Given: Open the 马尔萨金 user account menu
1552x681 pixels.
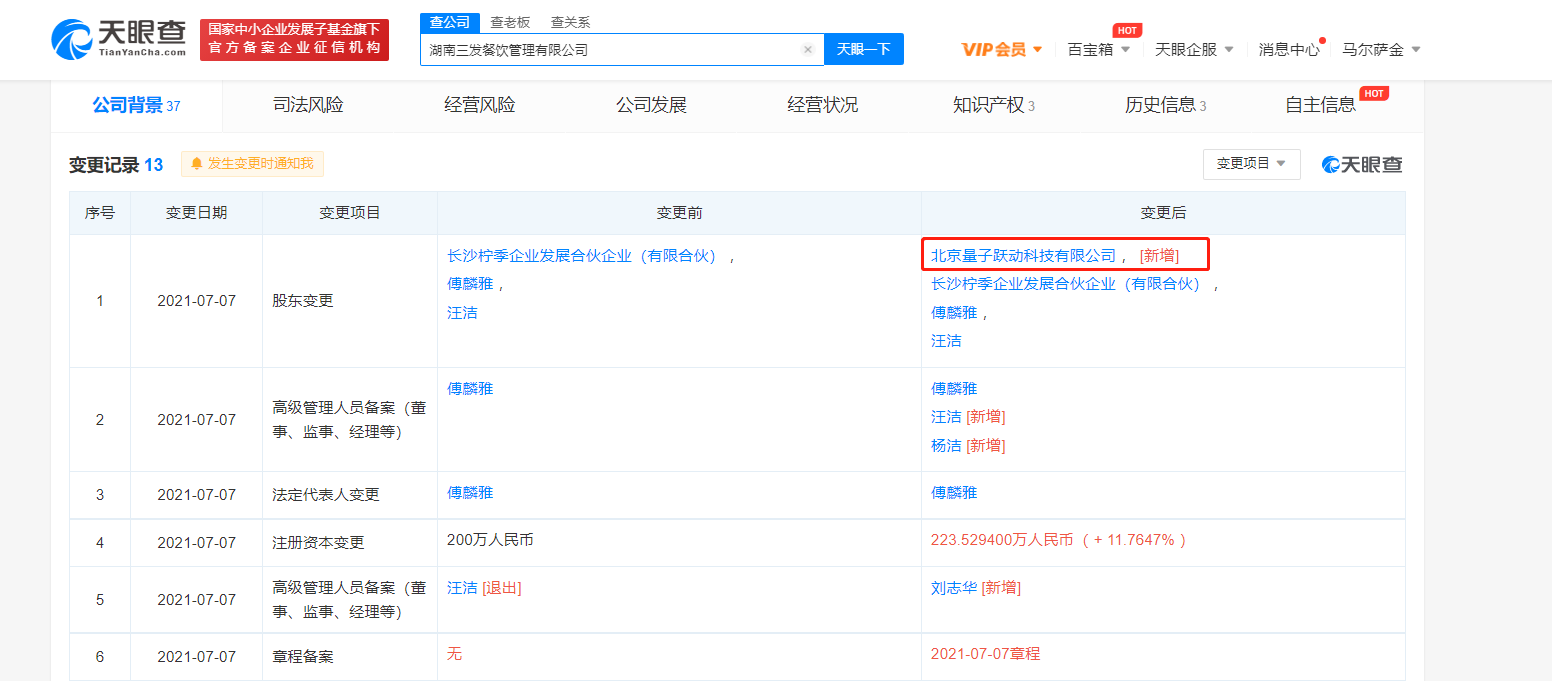Looking at the screenshot, I should [1381, 49].
